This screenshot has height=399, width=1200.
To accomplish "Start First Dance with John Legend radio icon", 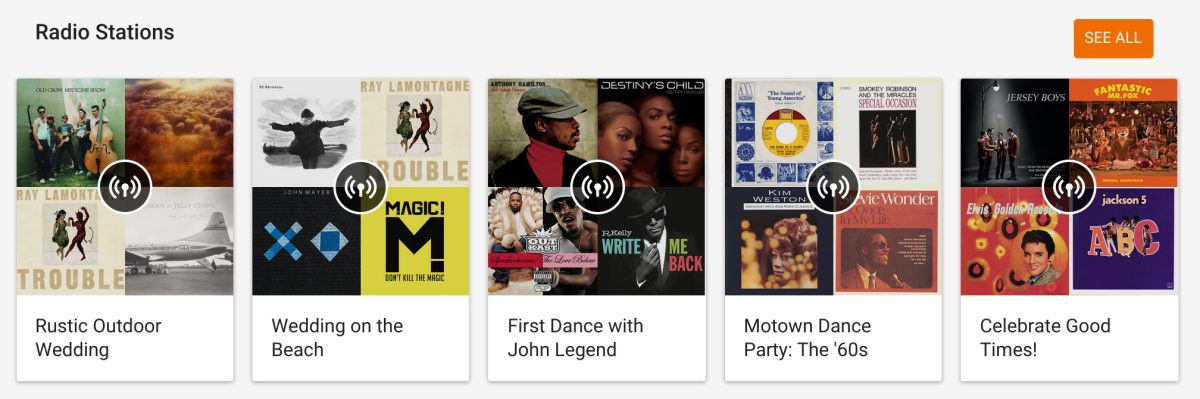I will pyautogui.click(x=597, y=187).
